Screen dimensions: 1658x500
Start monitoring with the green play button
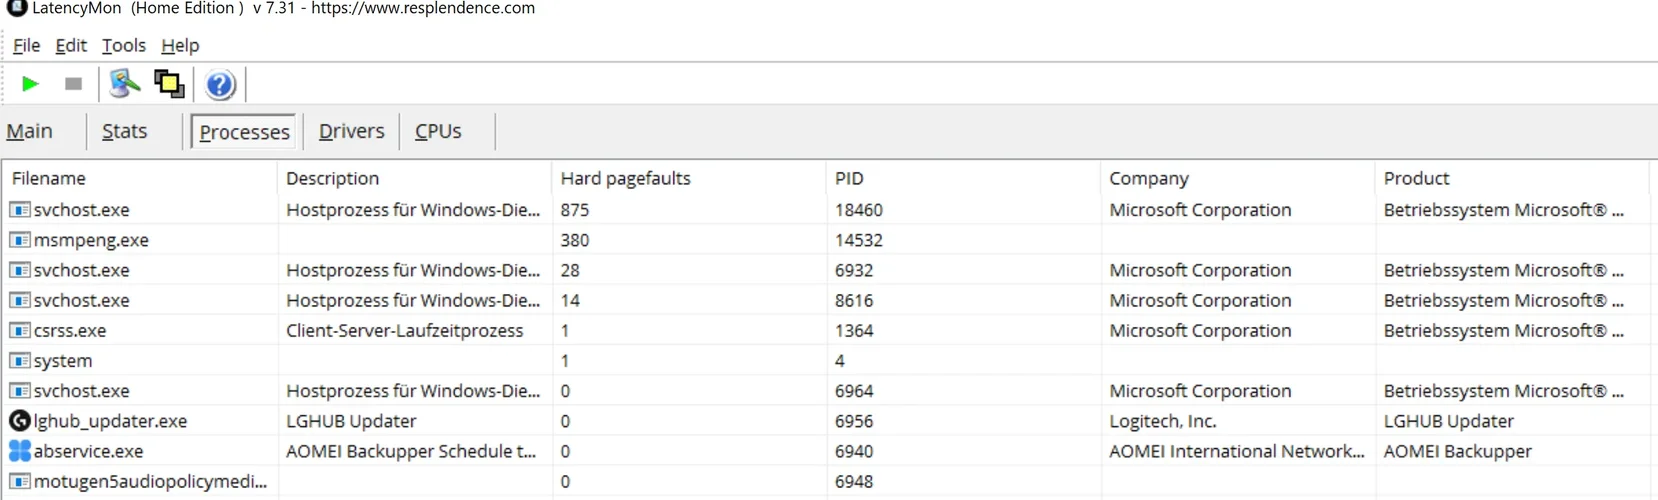[30, 84]
